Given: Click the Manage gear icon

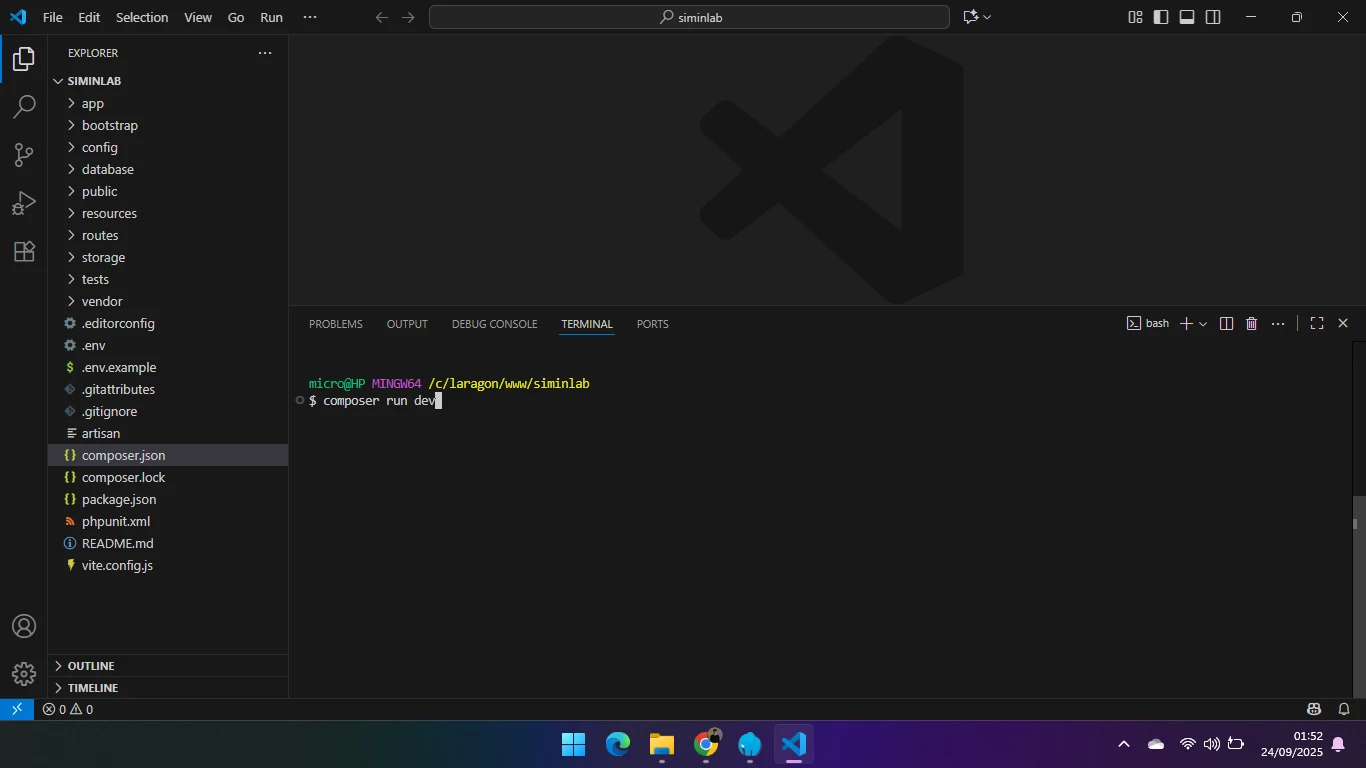Looking at the screenshot, I should [x=24, y=673].
